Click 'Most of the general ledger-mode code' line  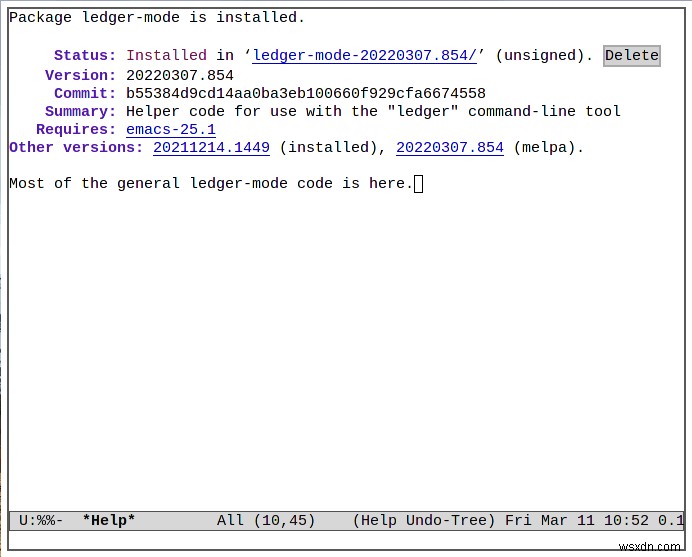pyautogui.click(x=211, y=183)
